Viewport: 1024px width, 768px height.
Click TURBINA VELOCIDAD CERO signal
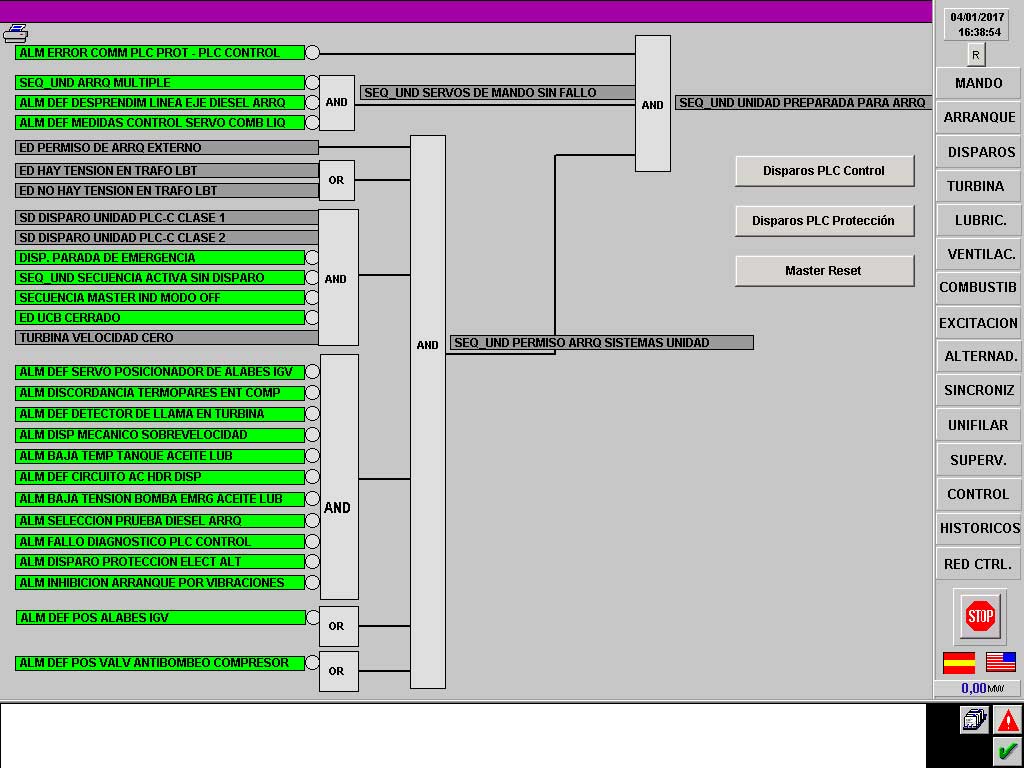(x=167, y=338)
